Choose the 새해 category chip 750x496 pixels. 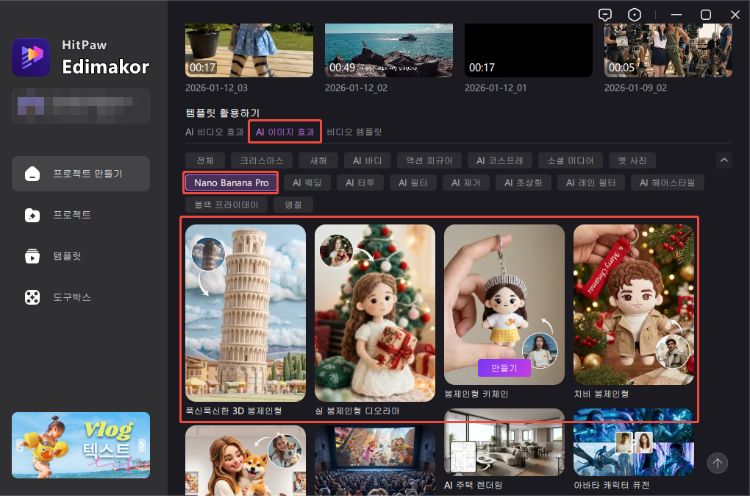coord(318,161)
